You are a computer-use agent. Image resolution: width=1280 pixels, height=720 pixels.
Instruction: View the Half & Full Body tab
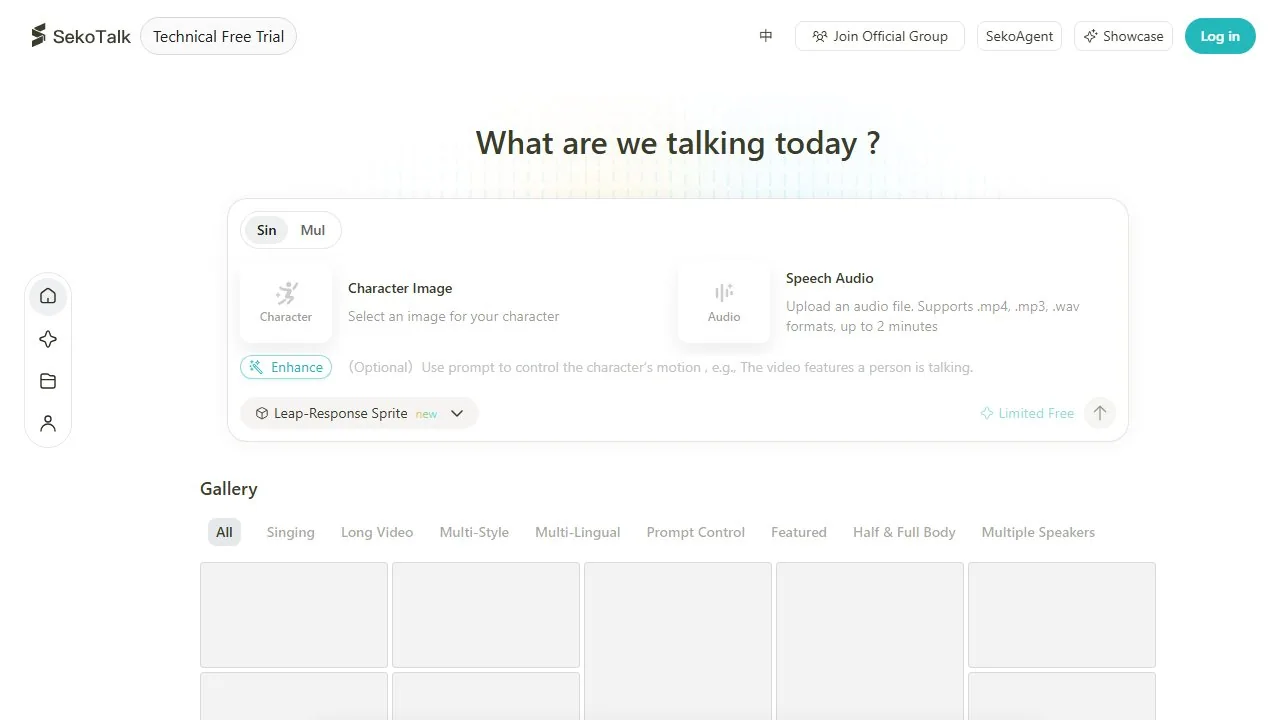pos(904,532)
